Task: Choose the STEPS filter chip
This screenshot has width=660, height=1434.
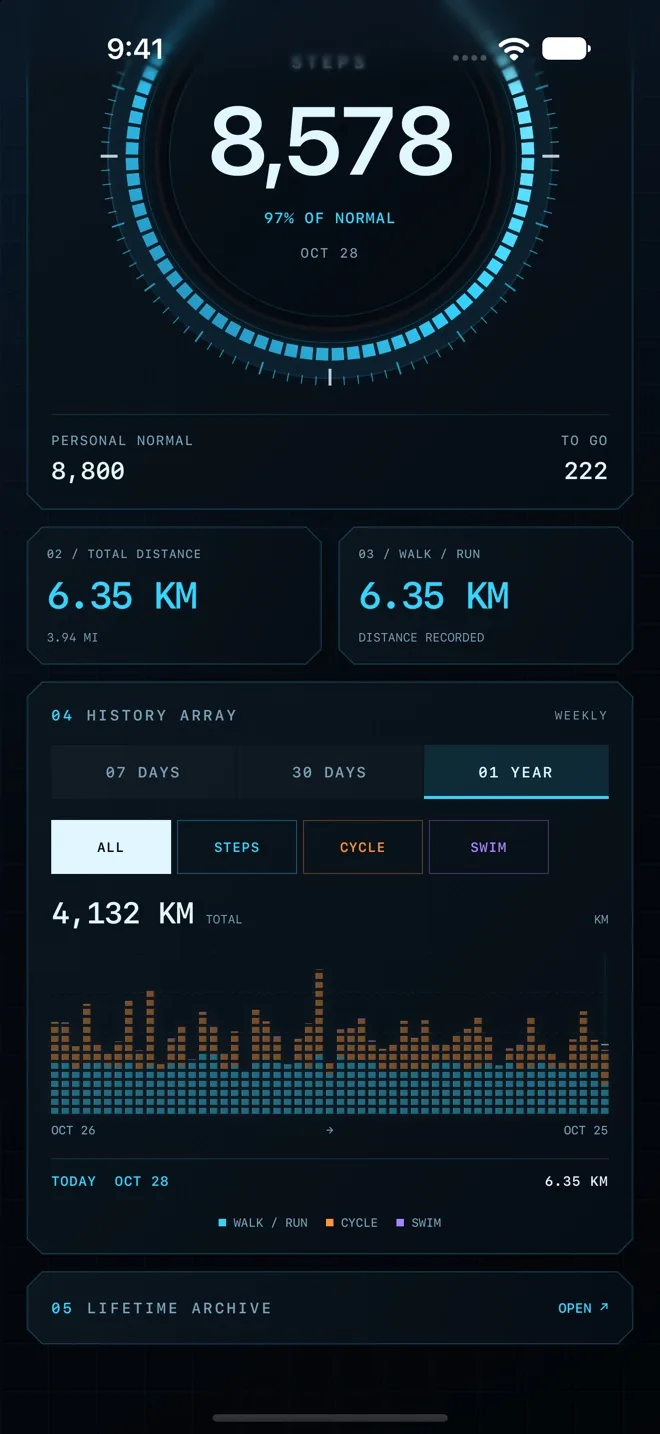Action: (x=237, y=847)
